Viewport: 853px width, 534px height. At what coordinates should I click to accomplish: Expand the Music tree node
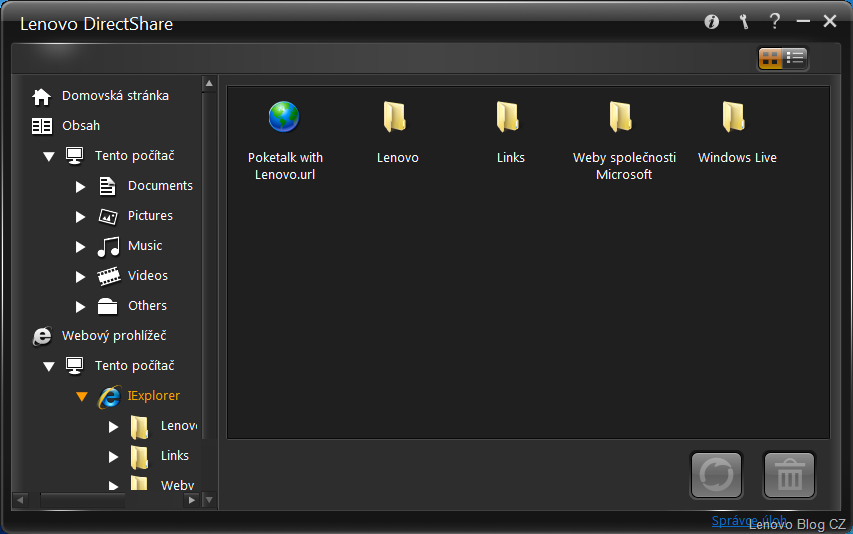coord(81,246)
